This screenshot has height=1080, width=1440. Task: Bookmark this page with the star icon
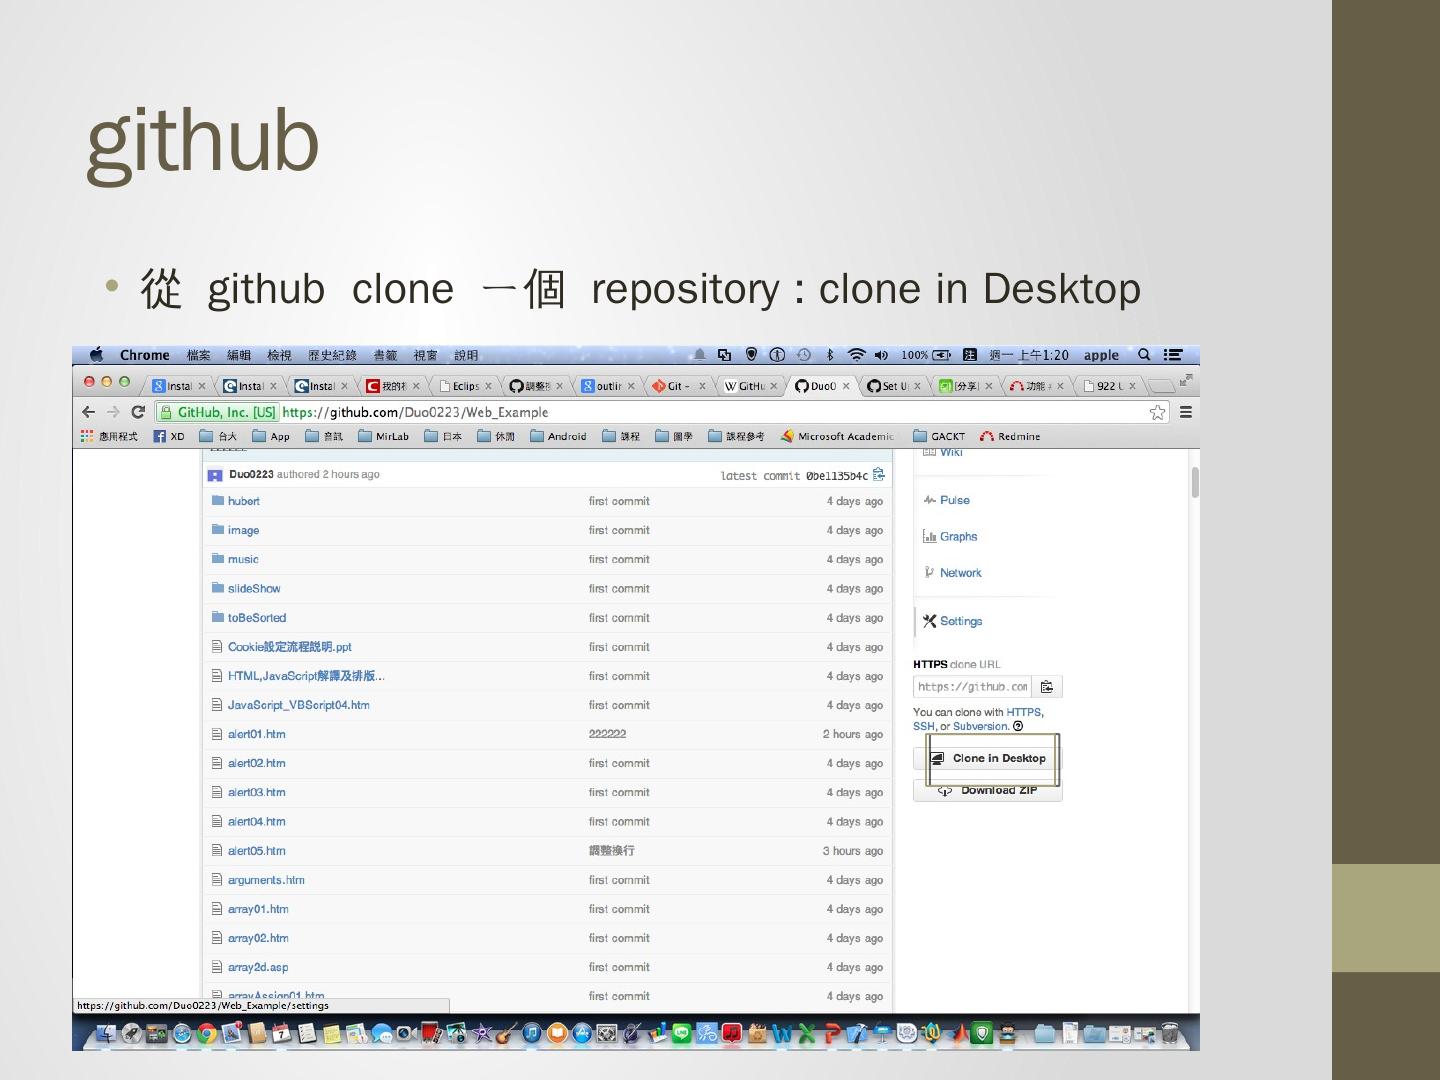(1157, 412)
